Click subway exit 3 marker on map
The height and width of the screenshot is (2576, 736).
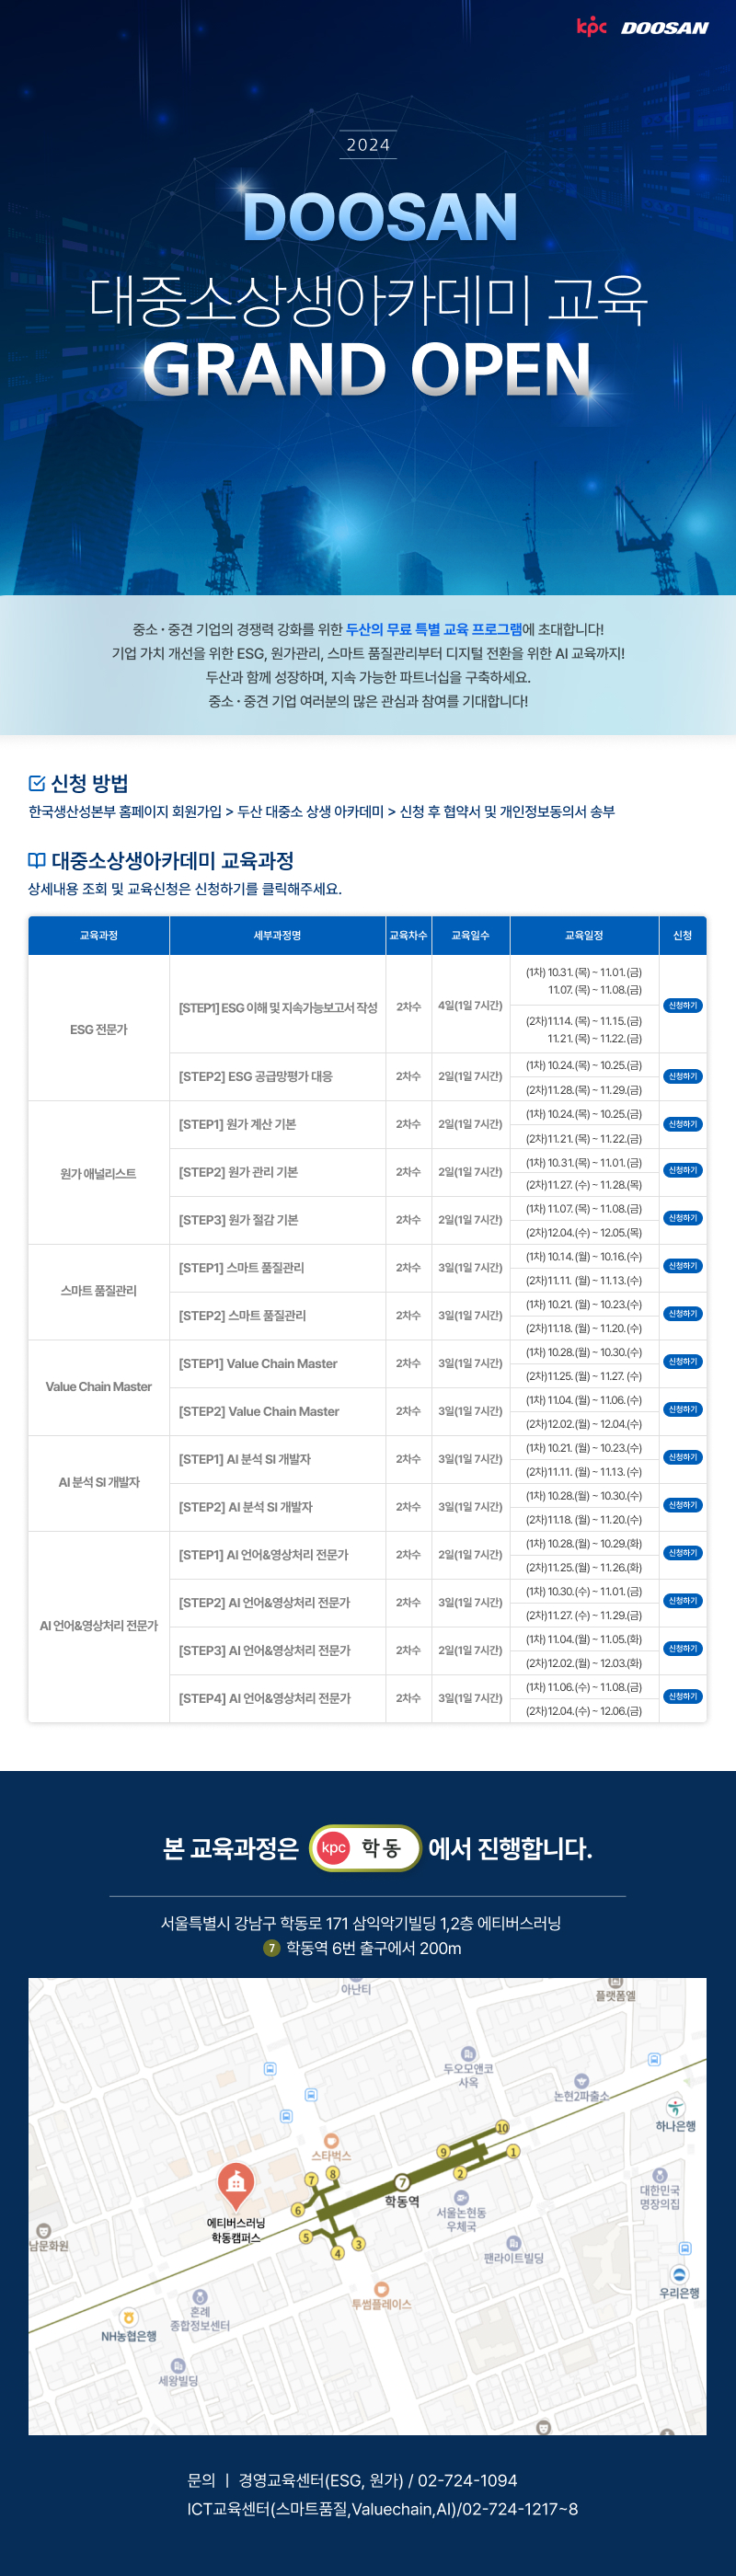[x=358, y=2244]
